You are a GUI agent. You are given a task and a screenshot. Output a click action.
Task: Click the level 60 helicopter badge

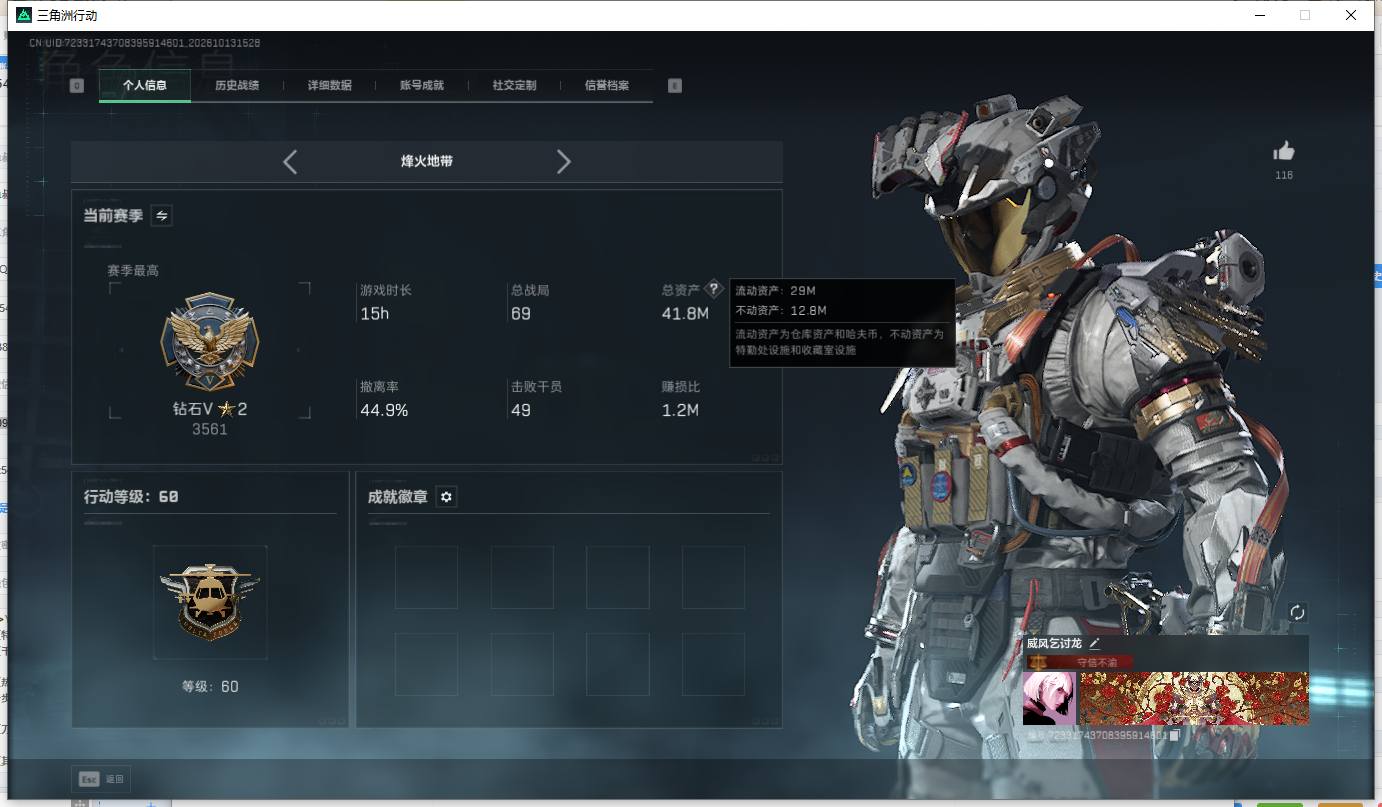tap(210, 600)
